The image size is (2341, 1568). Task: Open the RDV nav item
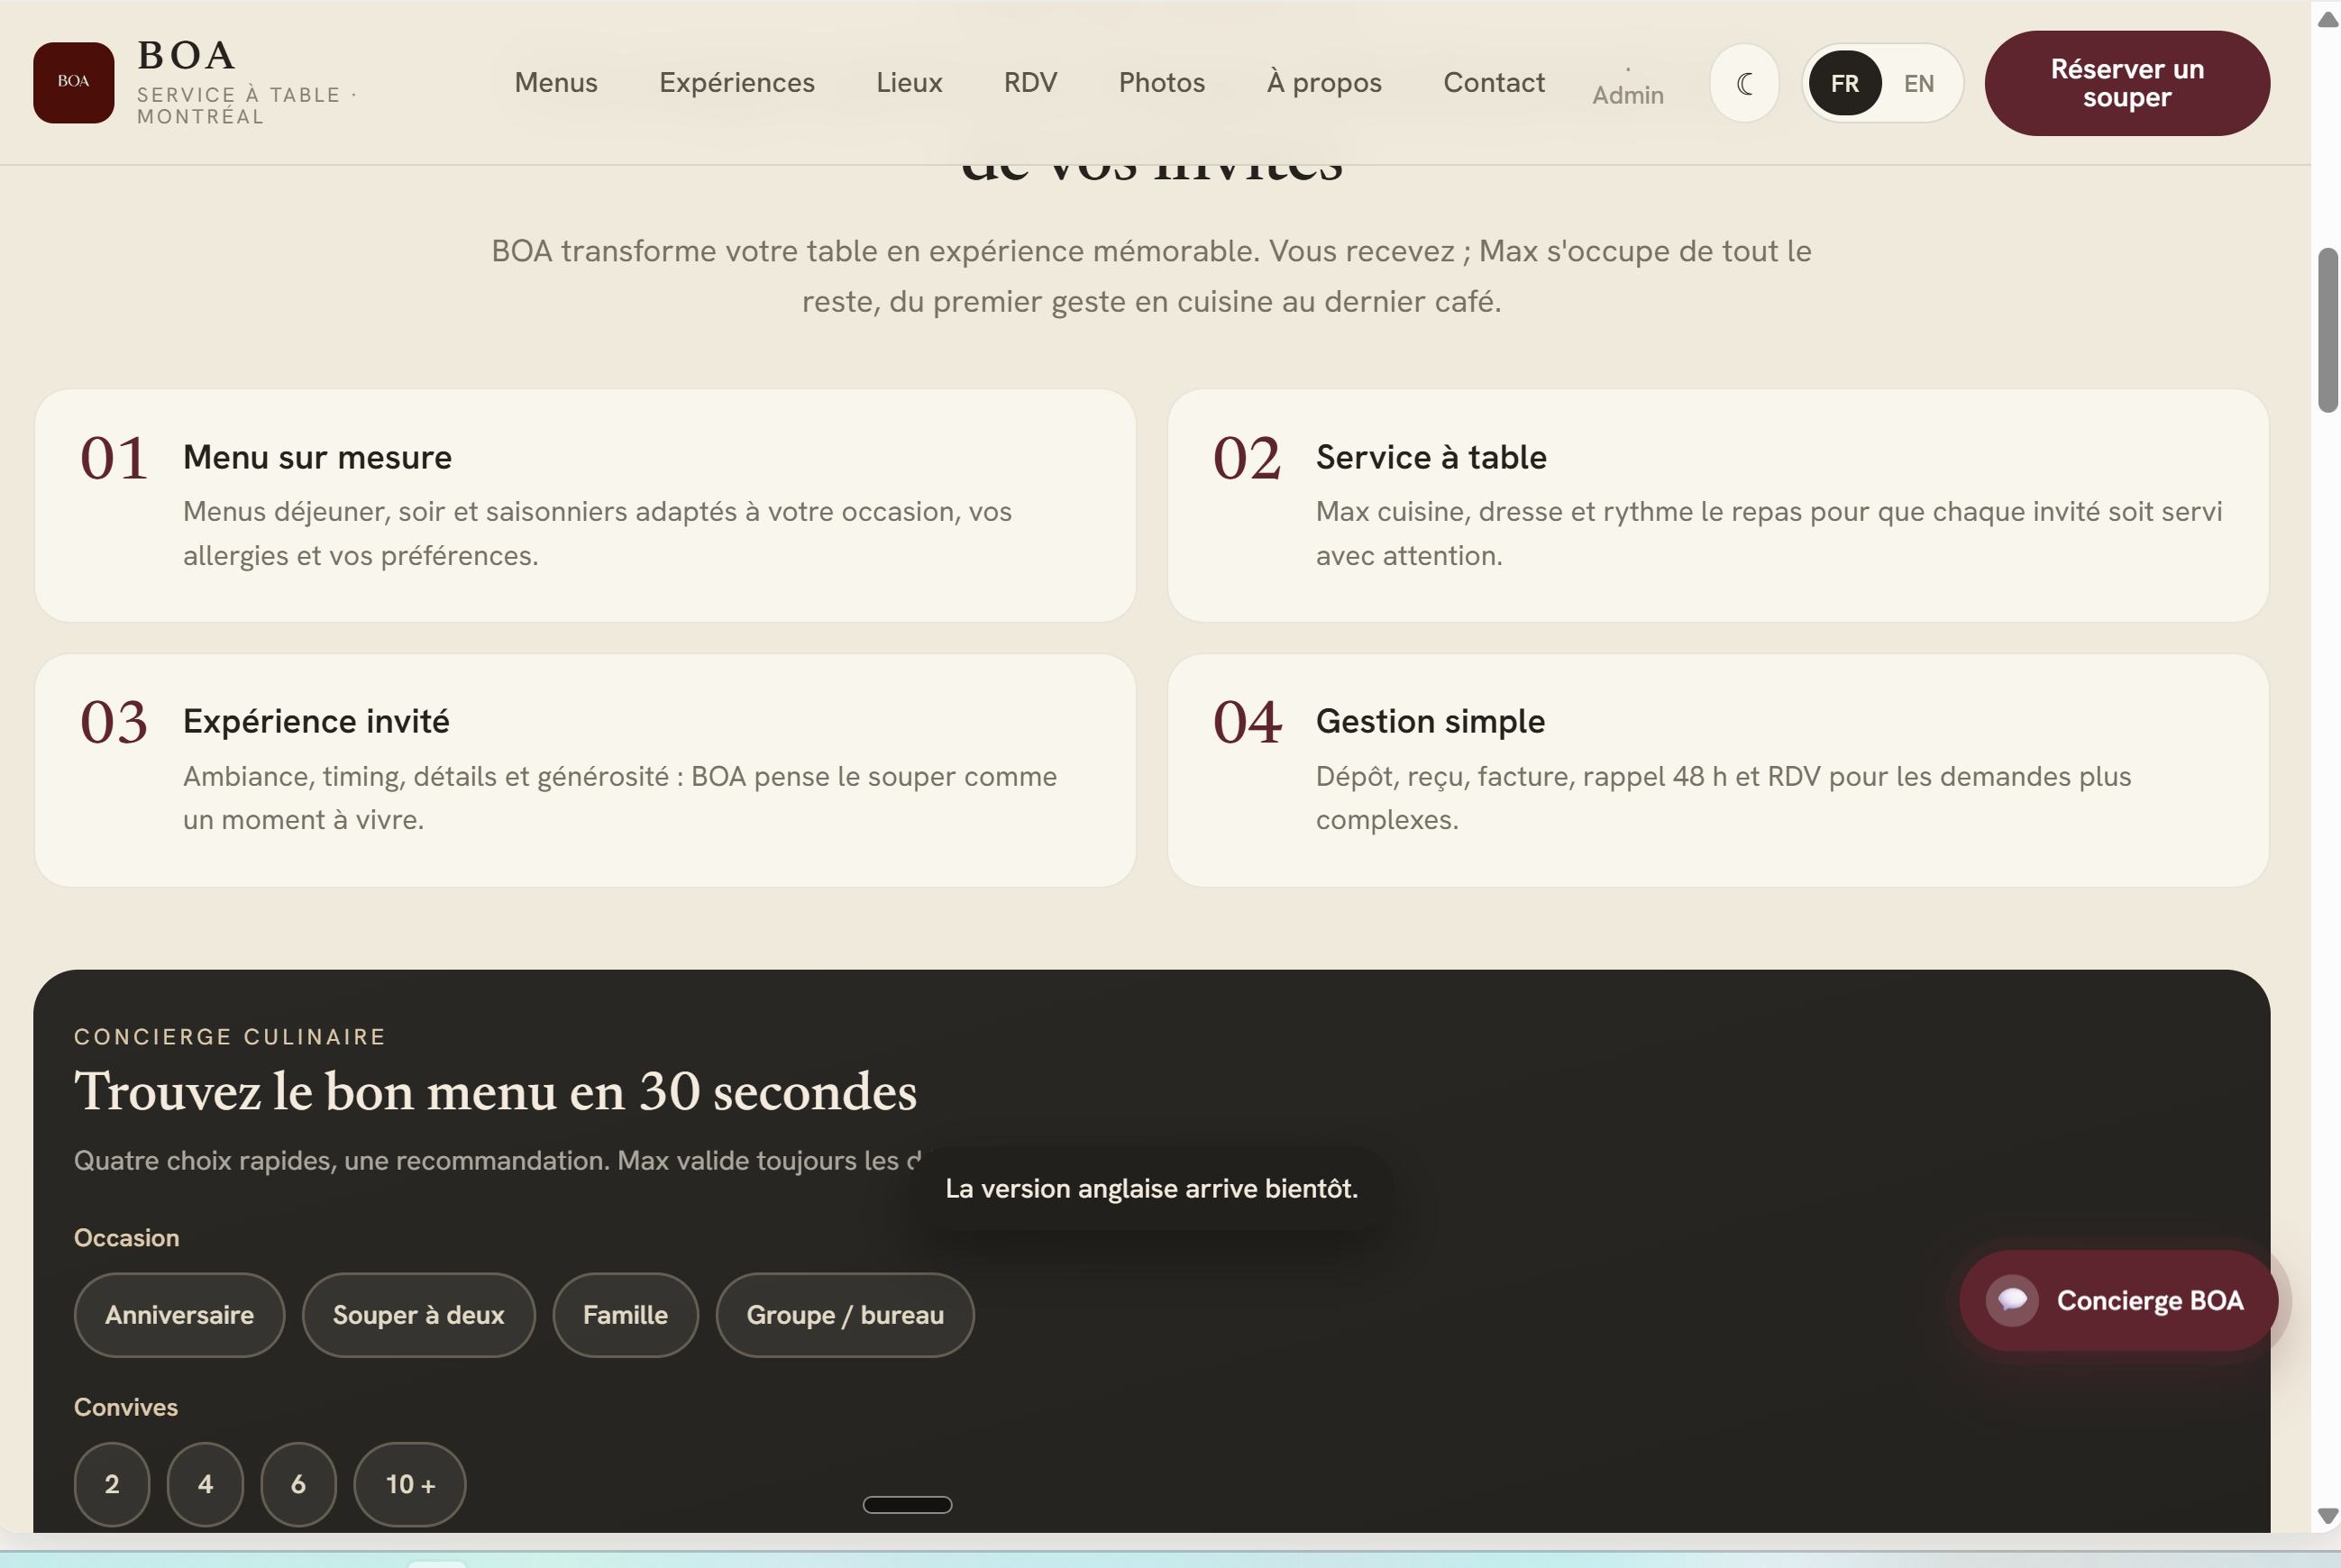(1030, 82)
